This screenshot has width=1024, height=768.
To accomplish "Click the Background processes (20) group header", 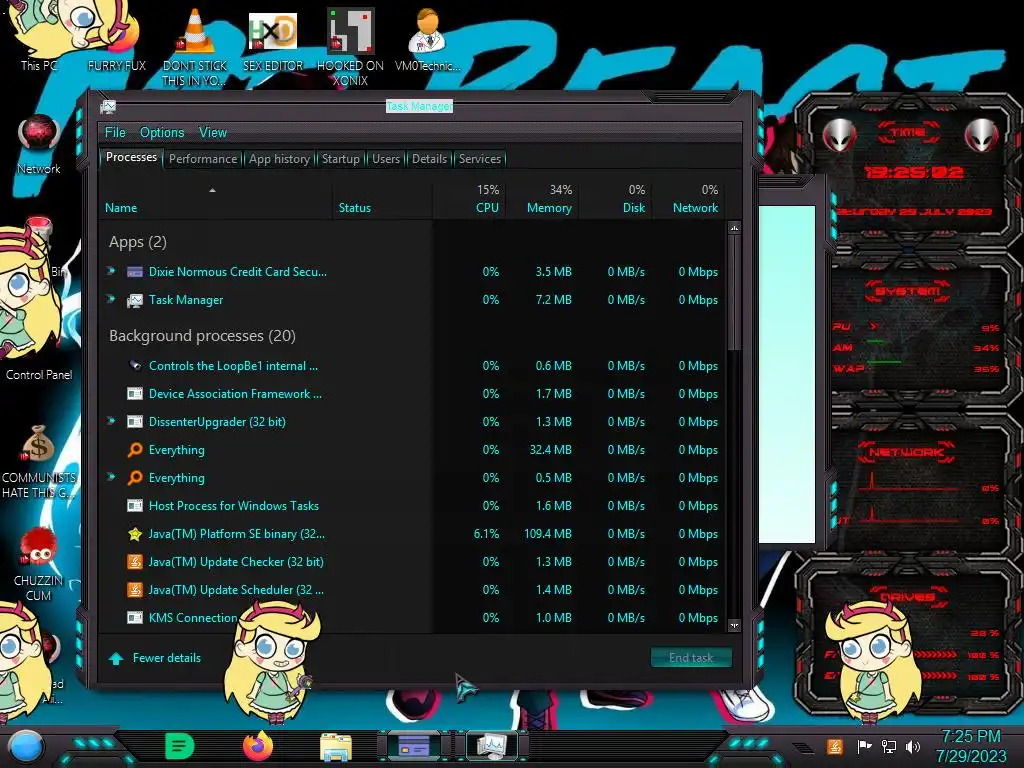I will coord(202,336).
